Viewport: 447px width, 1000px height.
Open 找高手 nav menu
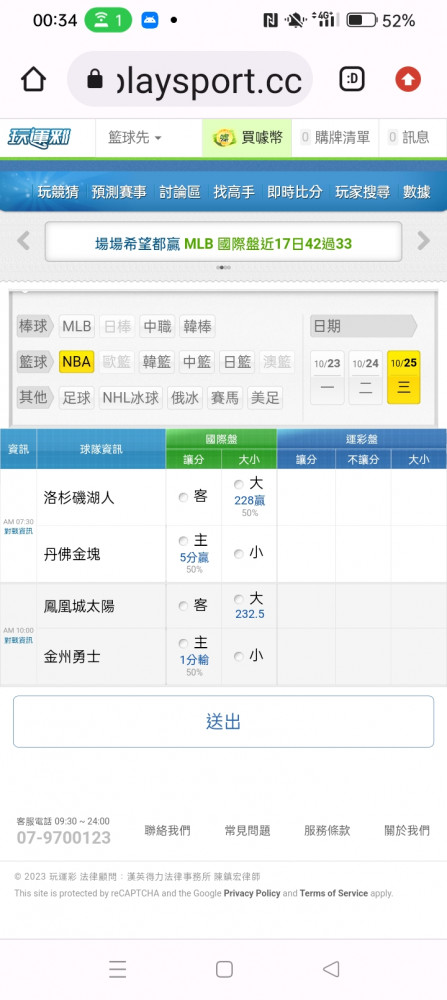coord(234,192)
